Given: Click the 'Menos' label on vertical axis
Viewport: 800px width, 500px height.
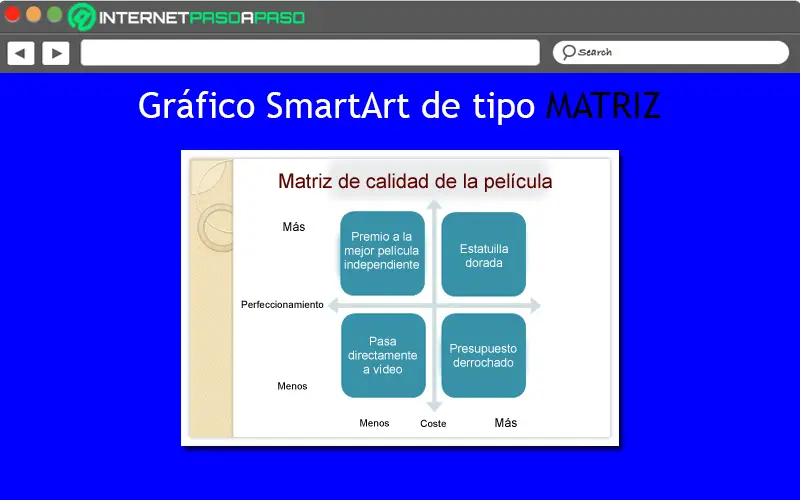Looking at the screenshot, I should pyautogui.click(x=292, y=386).
